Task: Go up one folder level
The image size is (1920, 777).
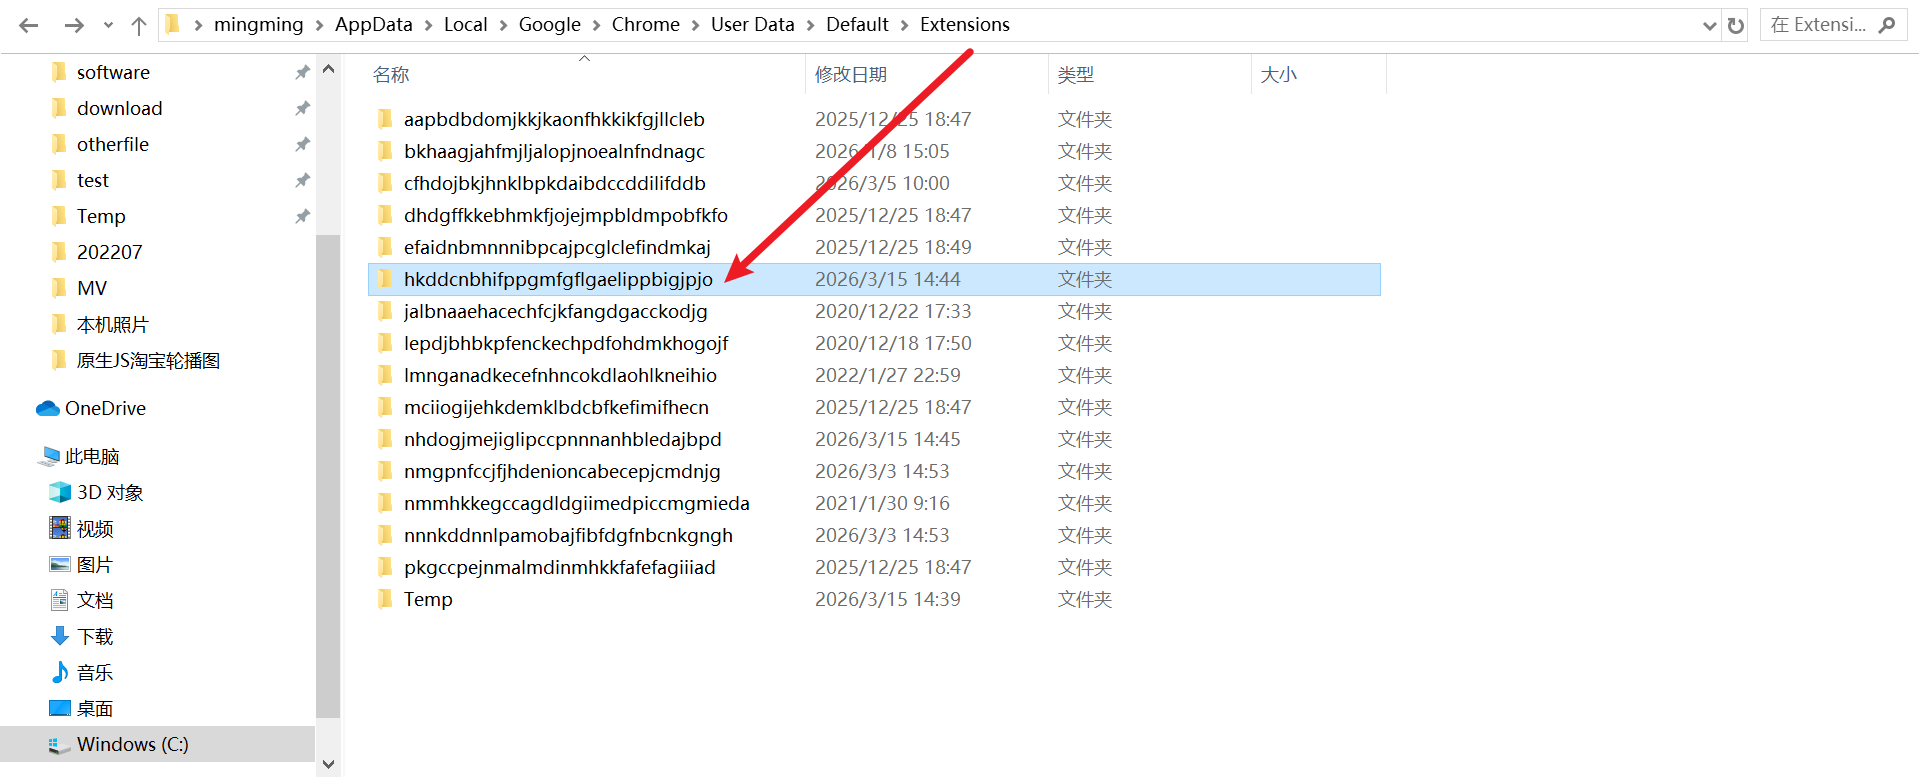Action: point(139,25)
